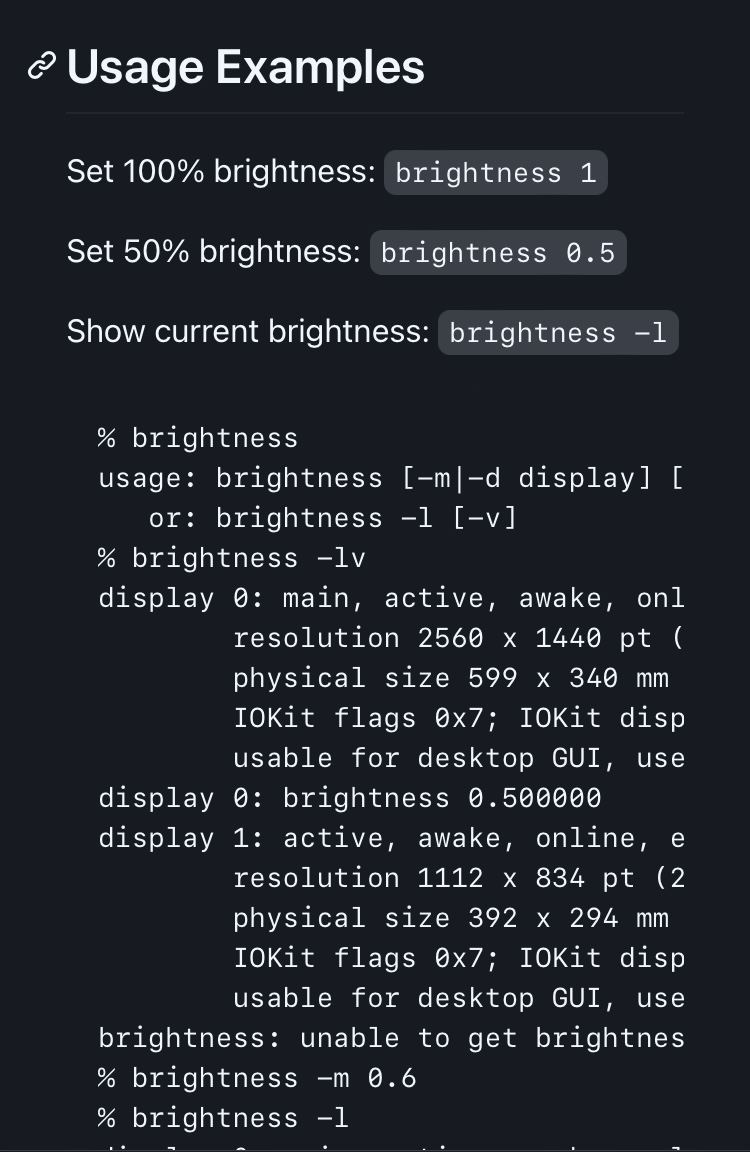
Task: Select the "brightness 0.5" inline code snippet
Action: (498, 253)
